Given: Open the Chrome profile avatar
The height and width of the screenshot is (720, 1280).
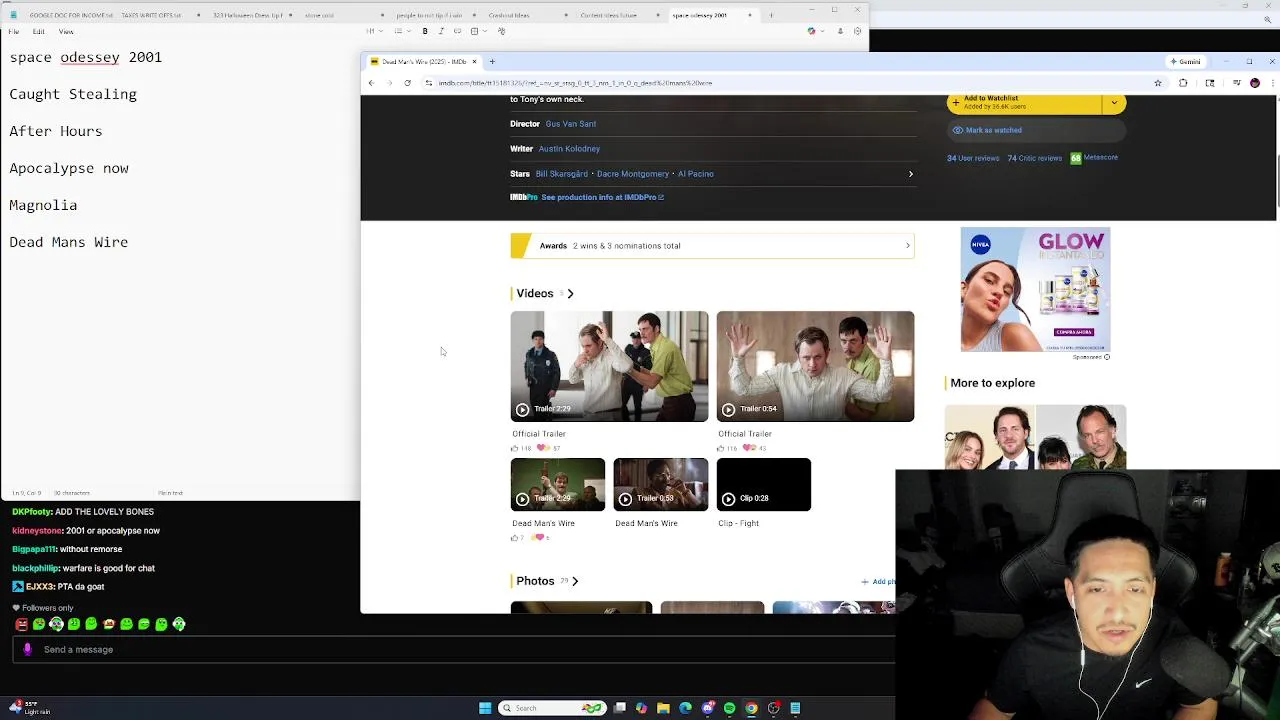Looking at the screenshot, I should pyautogui.click(x=1255, y=83).
